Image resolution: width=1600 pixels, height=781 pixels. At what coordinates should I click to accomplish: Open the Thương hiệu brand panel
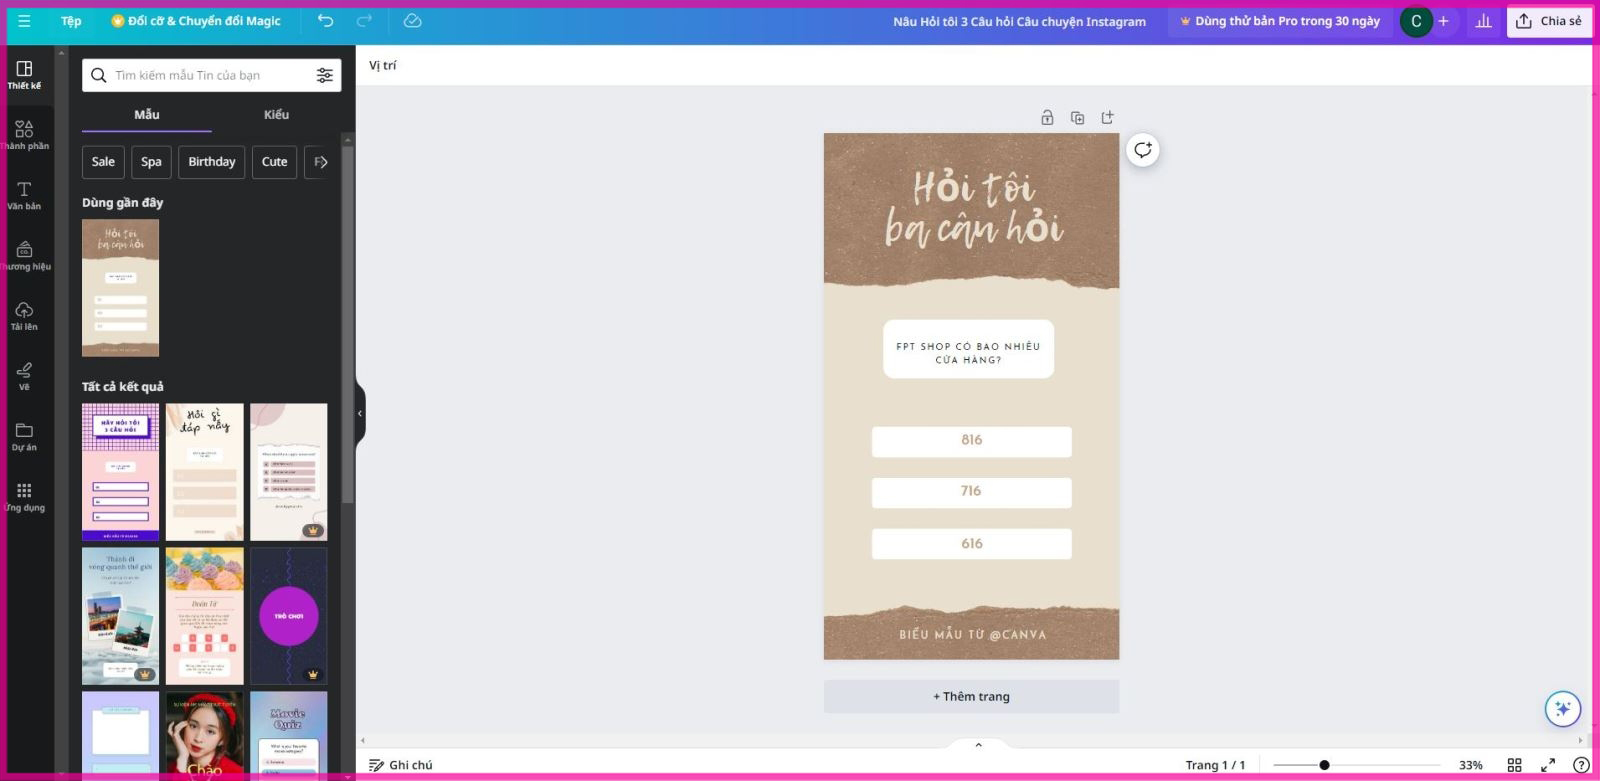pos(24,256)
